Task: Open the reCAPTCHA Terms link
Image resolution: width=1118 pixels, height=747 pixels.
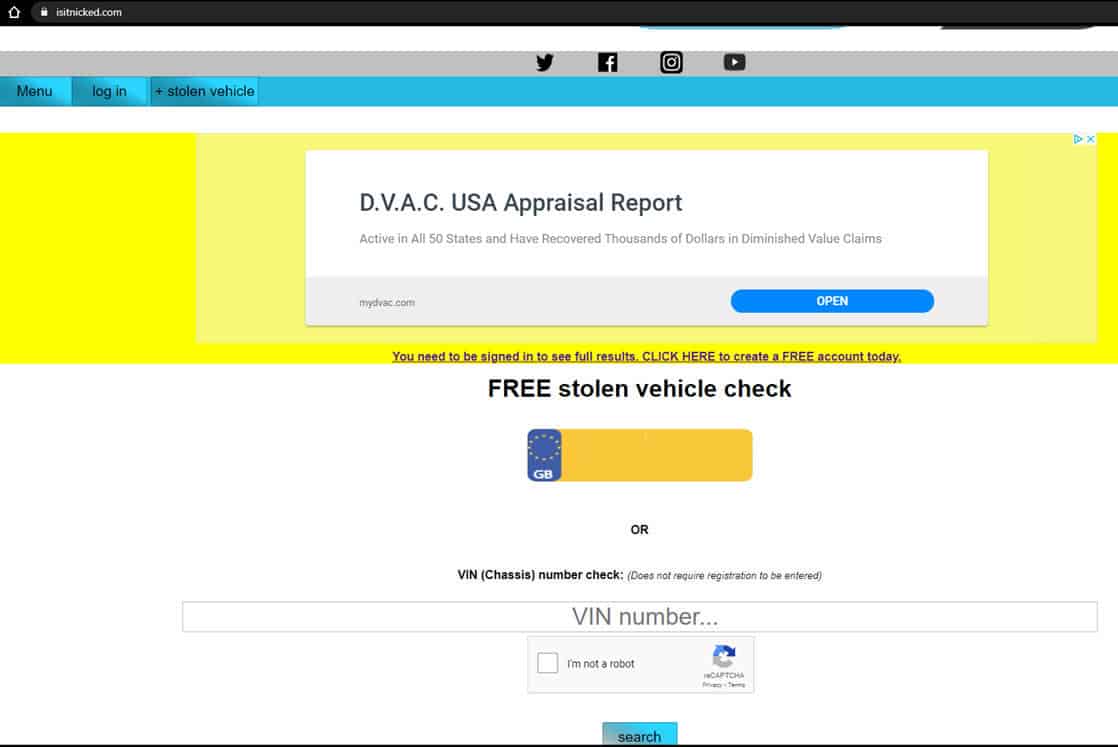Action: (x=737, y=685)
